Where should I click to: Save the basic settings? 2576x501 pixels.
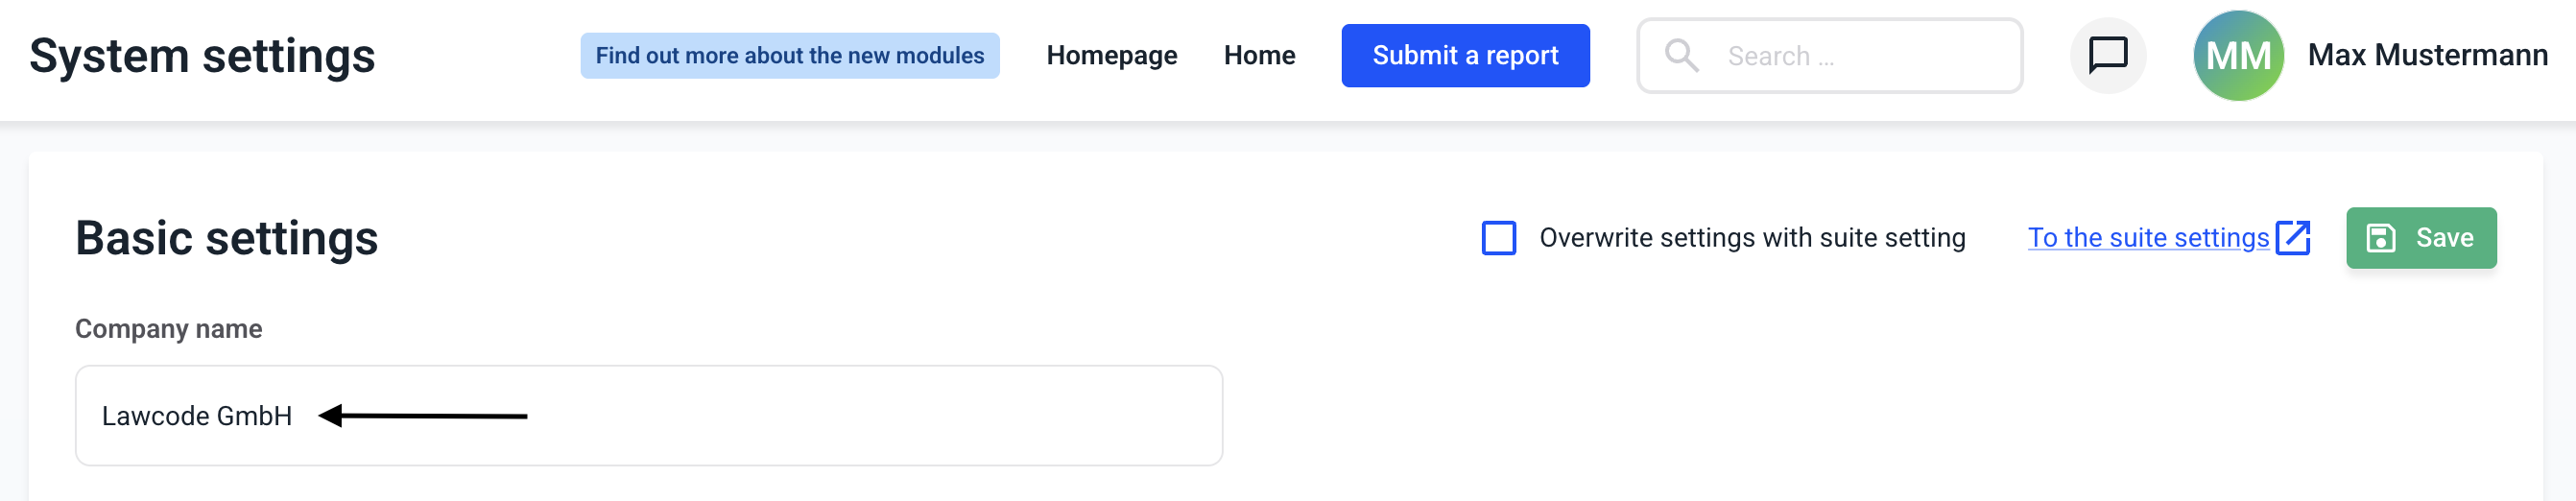(2420, 238)
